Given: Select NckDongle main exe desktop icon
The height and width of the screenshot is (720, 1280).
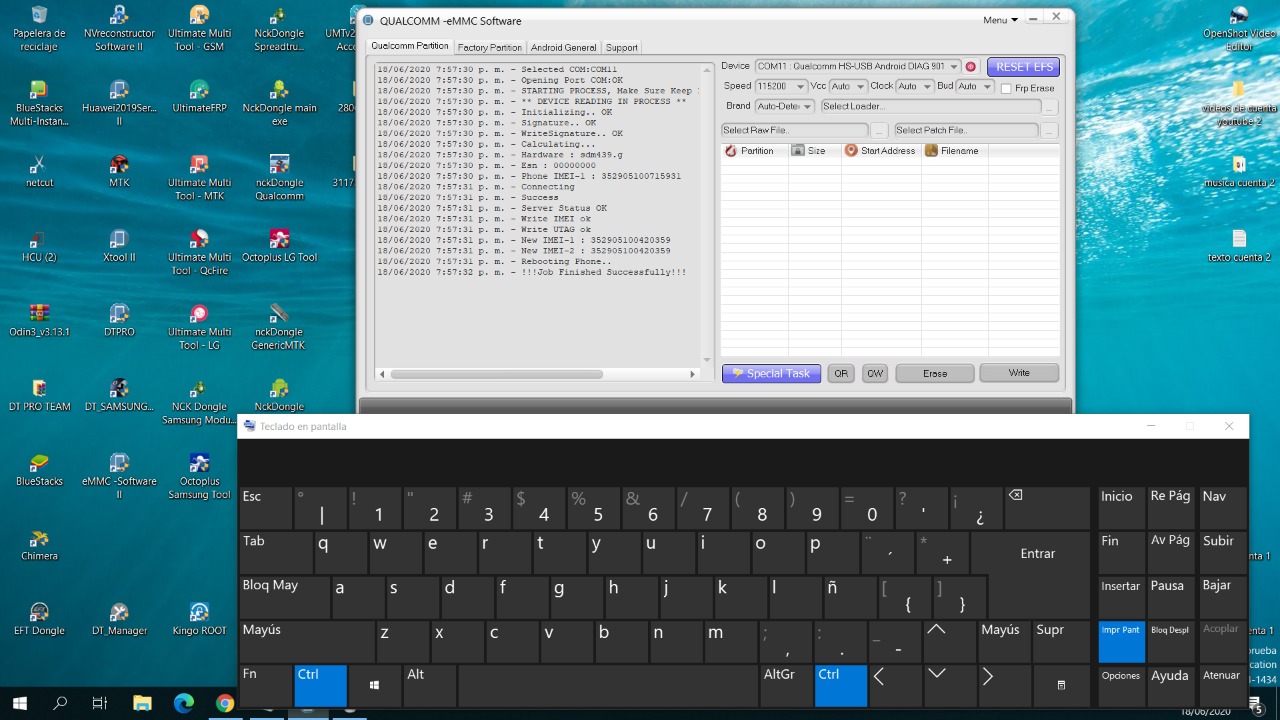Looking at the screenshot, I should click(279, 102).
